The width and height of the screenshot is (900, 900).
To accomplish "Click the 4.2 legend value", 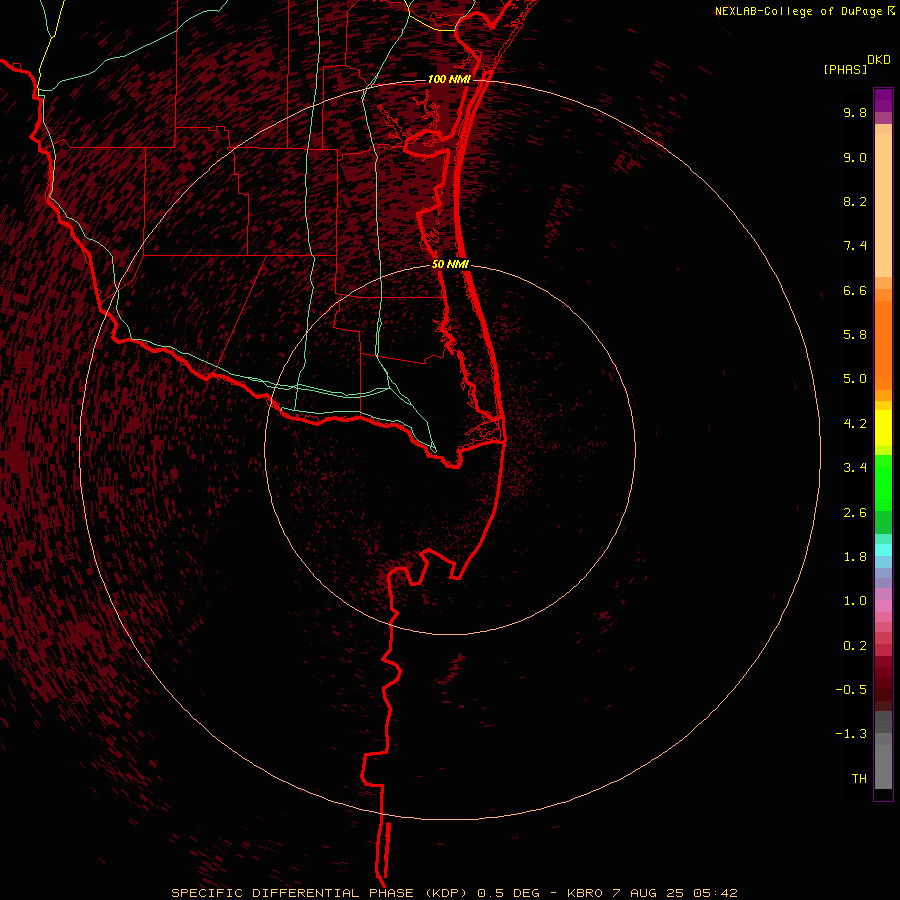I will [x=855, y=423].
